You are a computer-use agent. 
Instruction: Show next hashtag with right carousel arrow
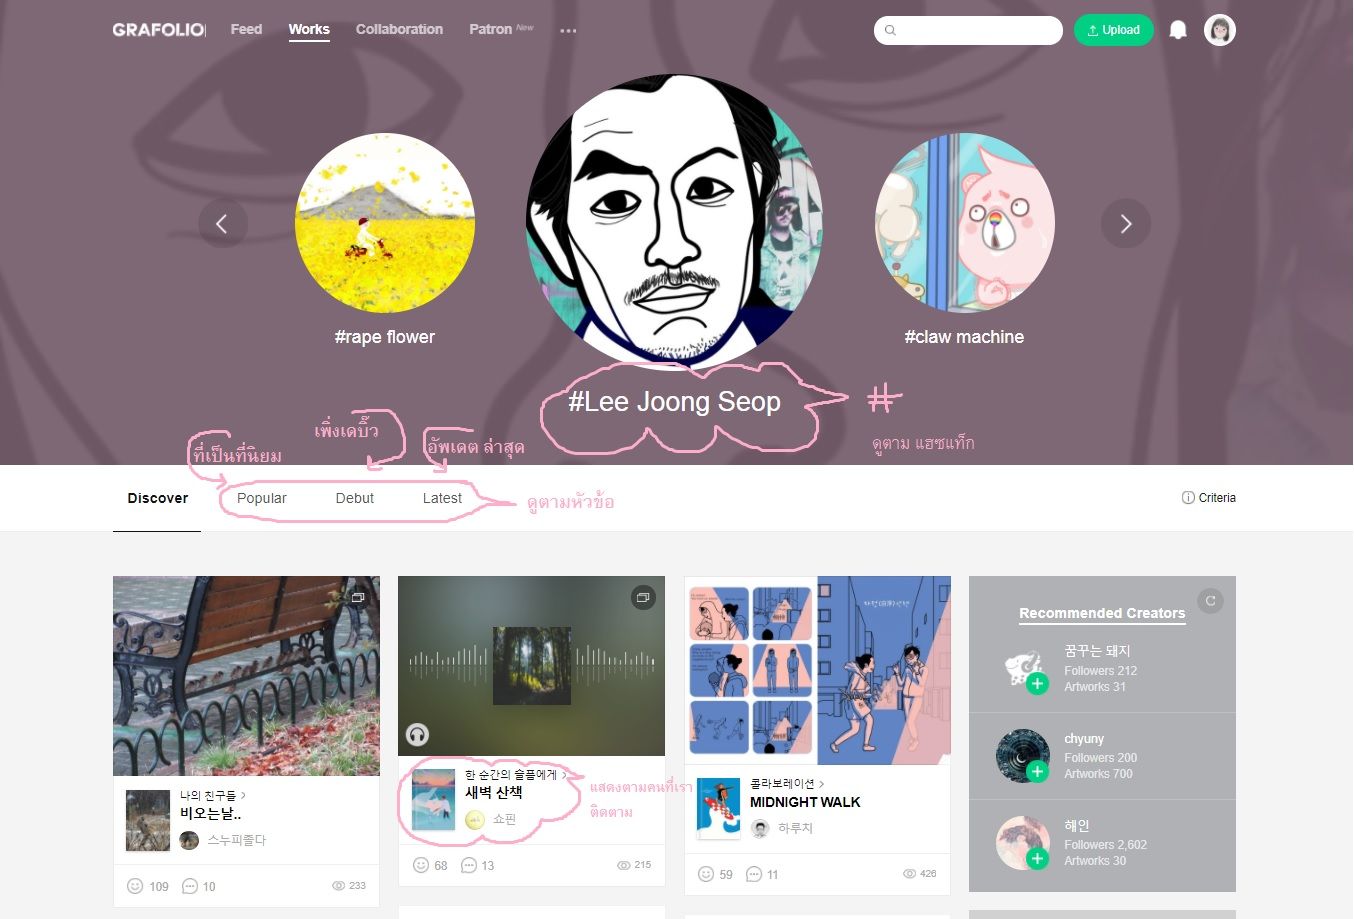1126,224
